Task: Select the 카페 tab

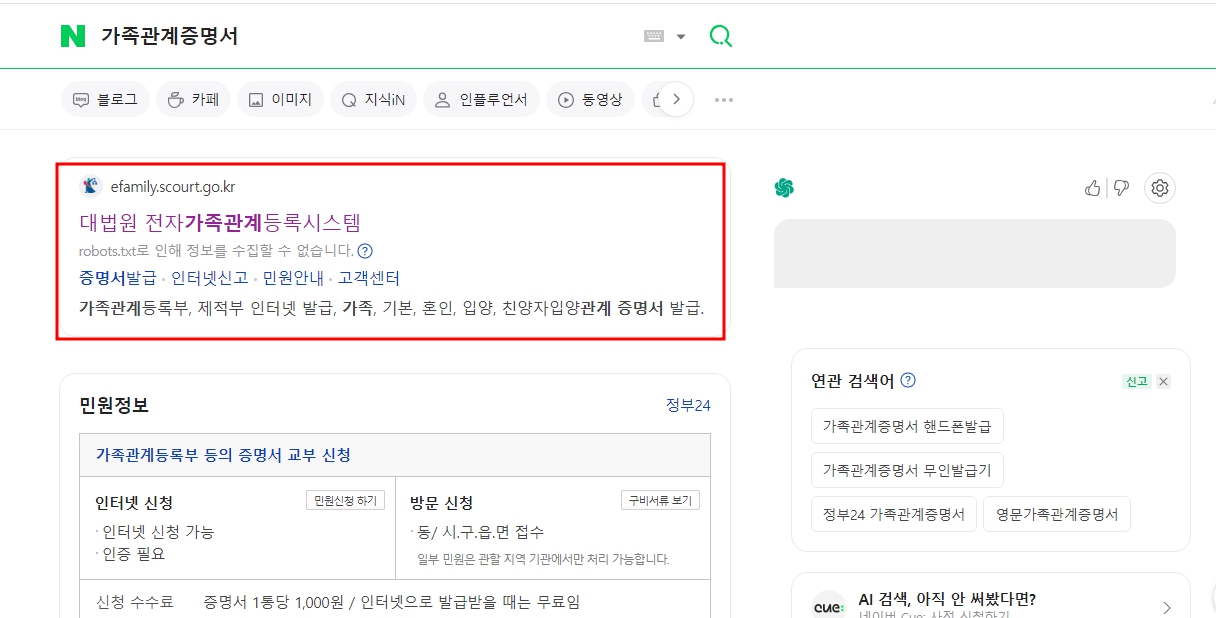Action: (x=193, y=99)
